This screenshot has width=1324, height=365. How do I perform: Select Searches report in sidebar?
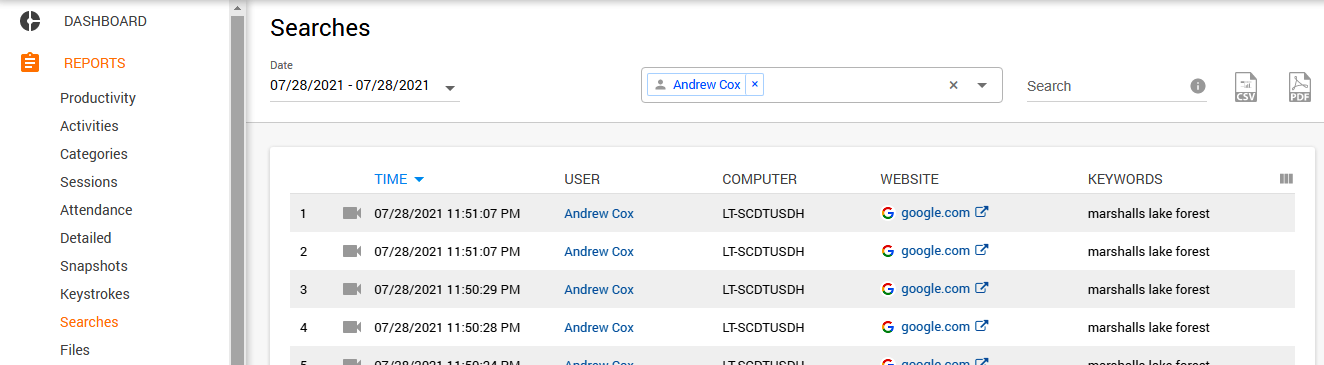(89, 322)
